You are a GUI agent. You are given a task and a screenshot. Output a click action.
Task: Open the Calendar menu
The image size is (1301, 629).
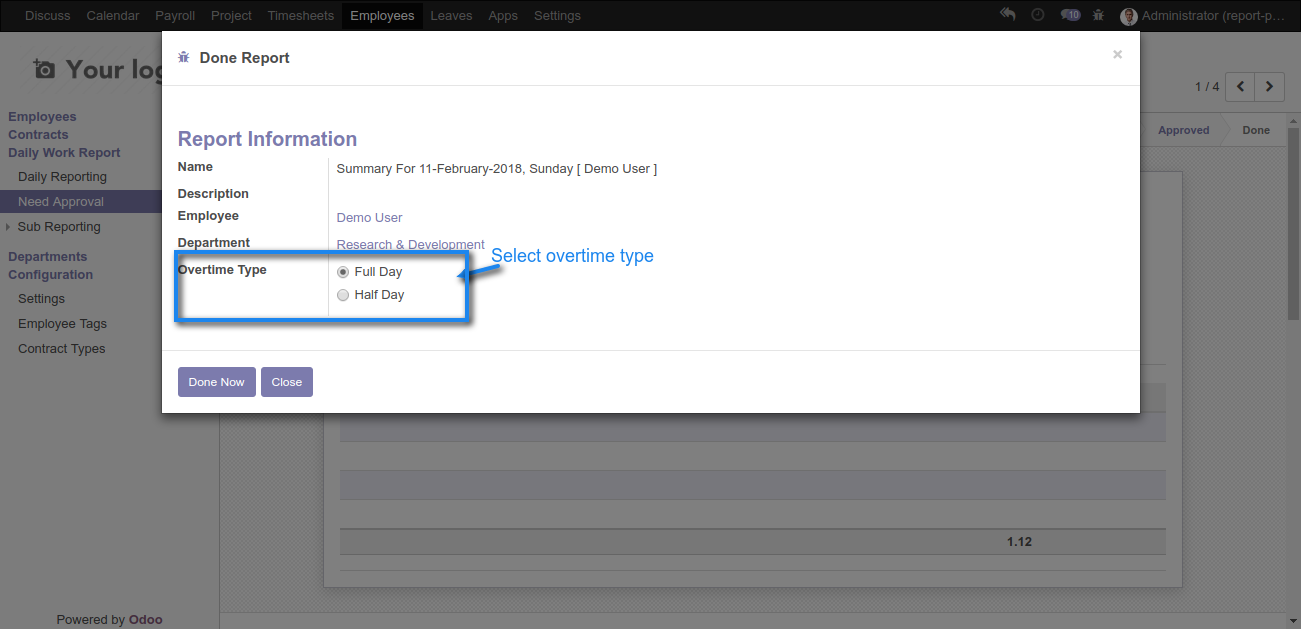(113, 15)
